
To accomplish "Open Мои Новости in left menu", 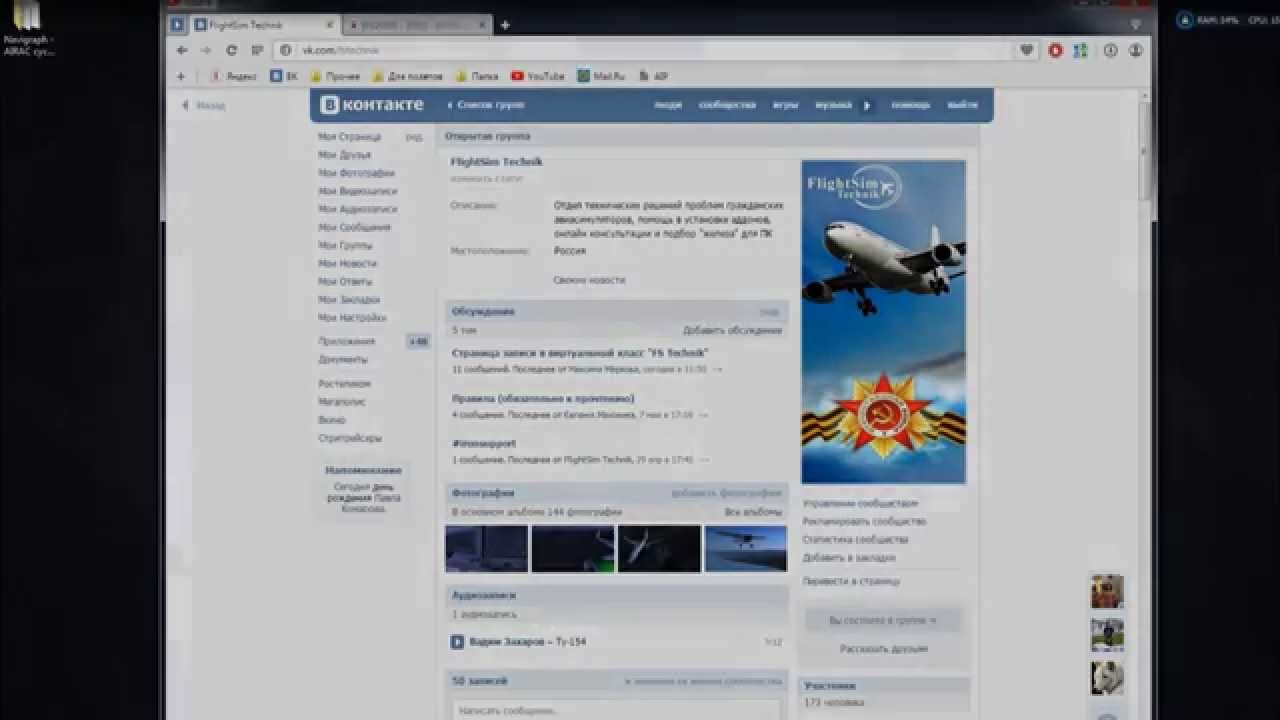I will click(347, 263).
